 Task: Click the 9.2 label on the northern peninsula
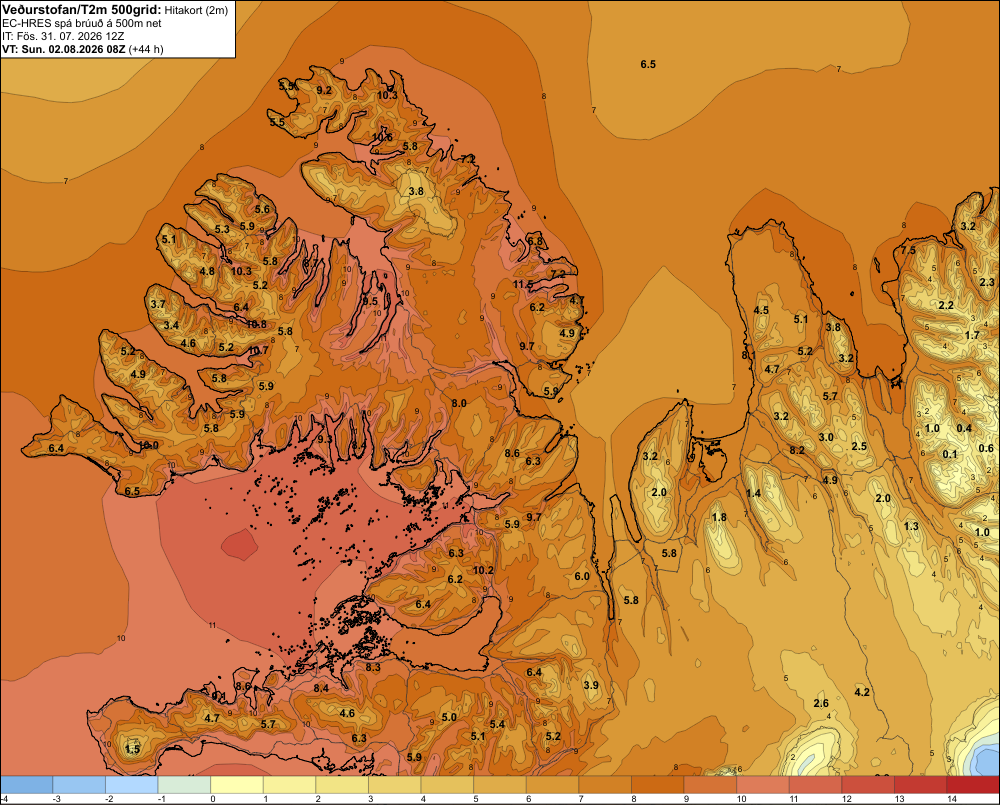[324, 91]
